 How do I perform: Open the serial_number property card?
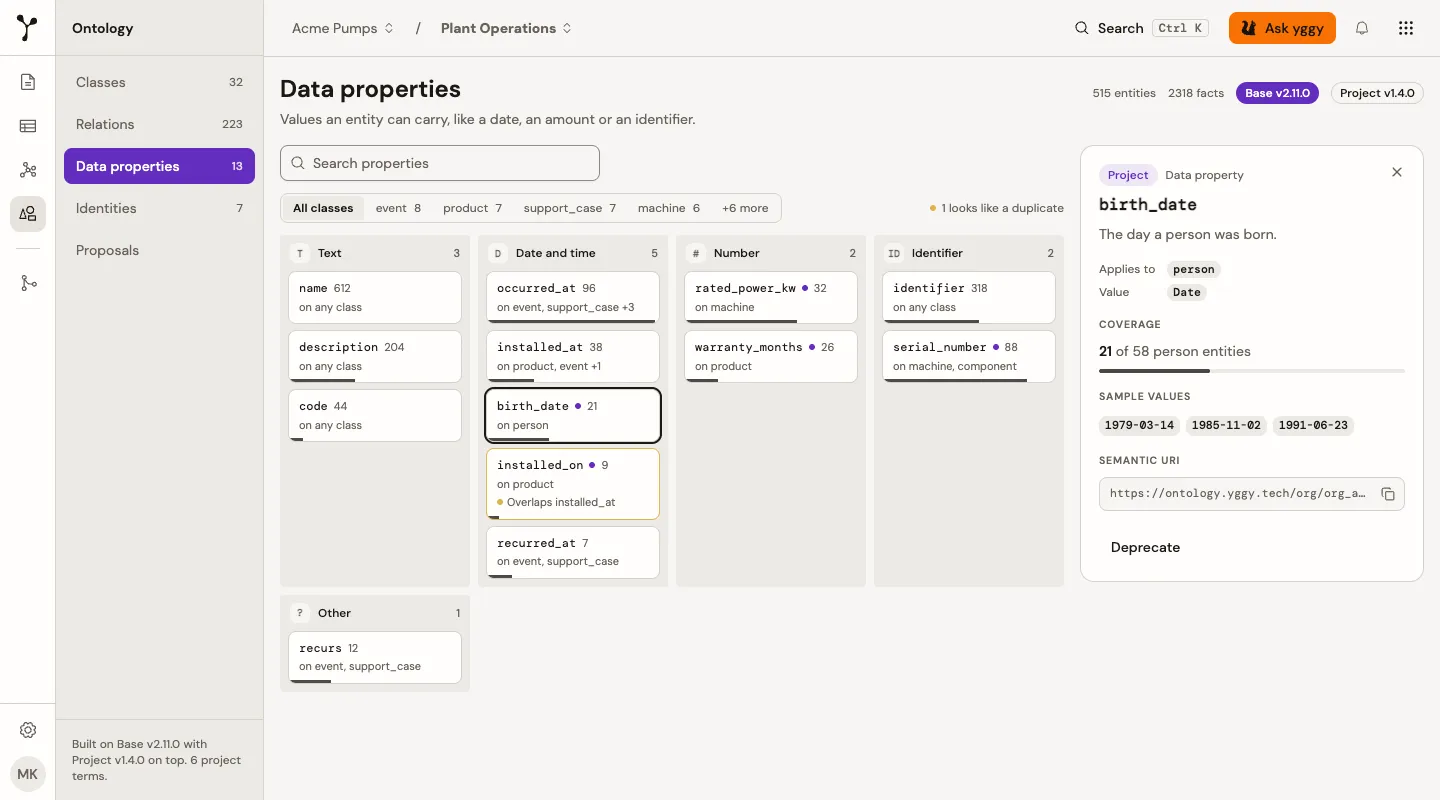click(969, 356)
